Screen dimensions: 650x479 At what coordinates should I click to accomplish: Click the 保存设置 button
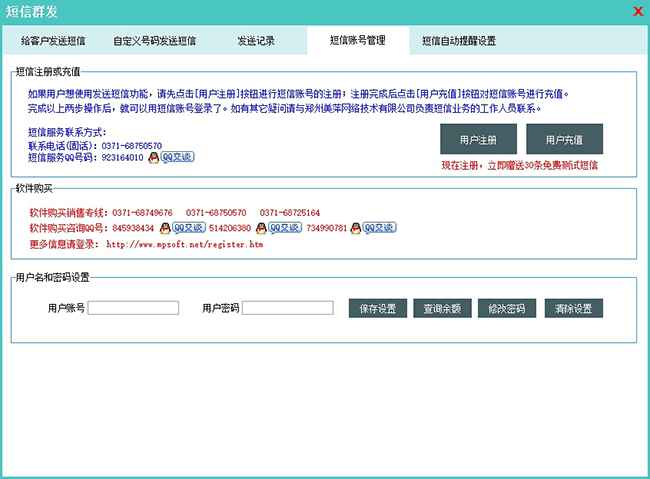(378, 308)
